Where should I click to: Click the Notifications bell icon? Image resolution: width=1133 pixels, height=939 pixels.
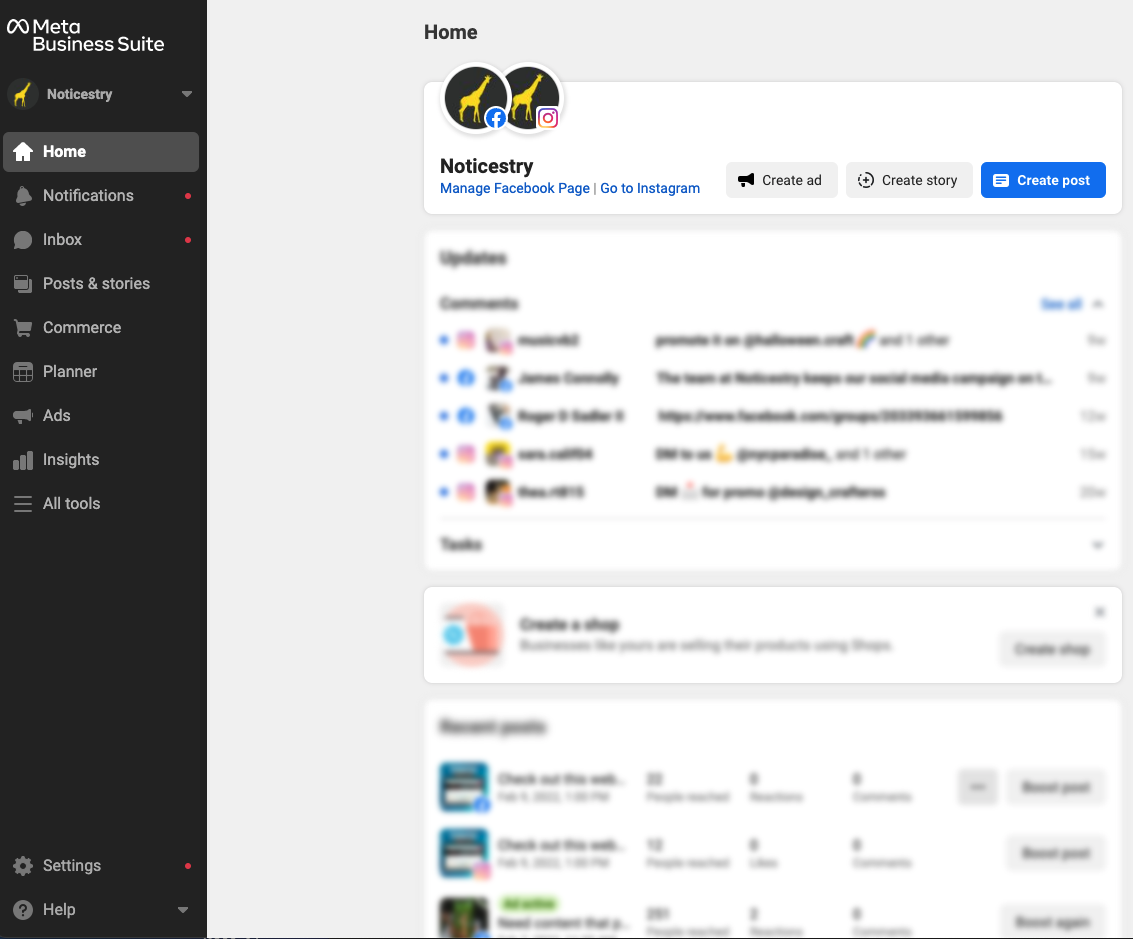click(x=23, y=196)
